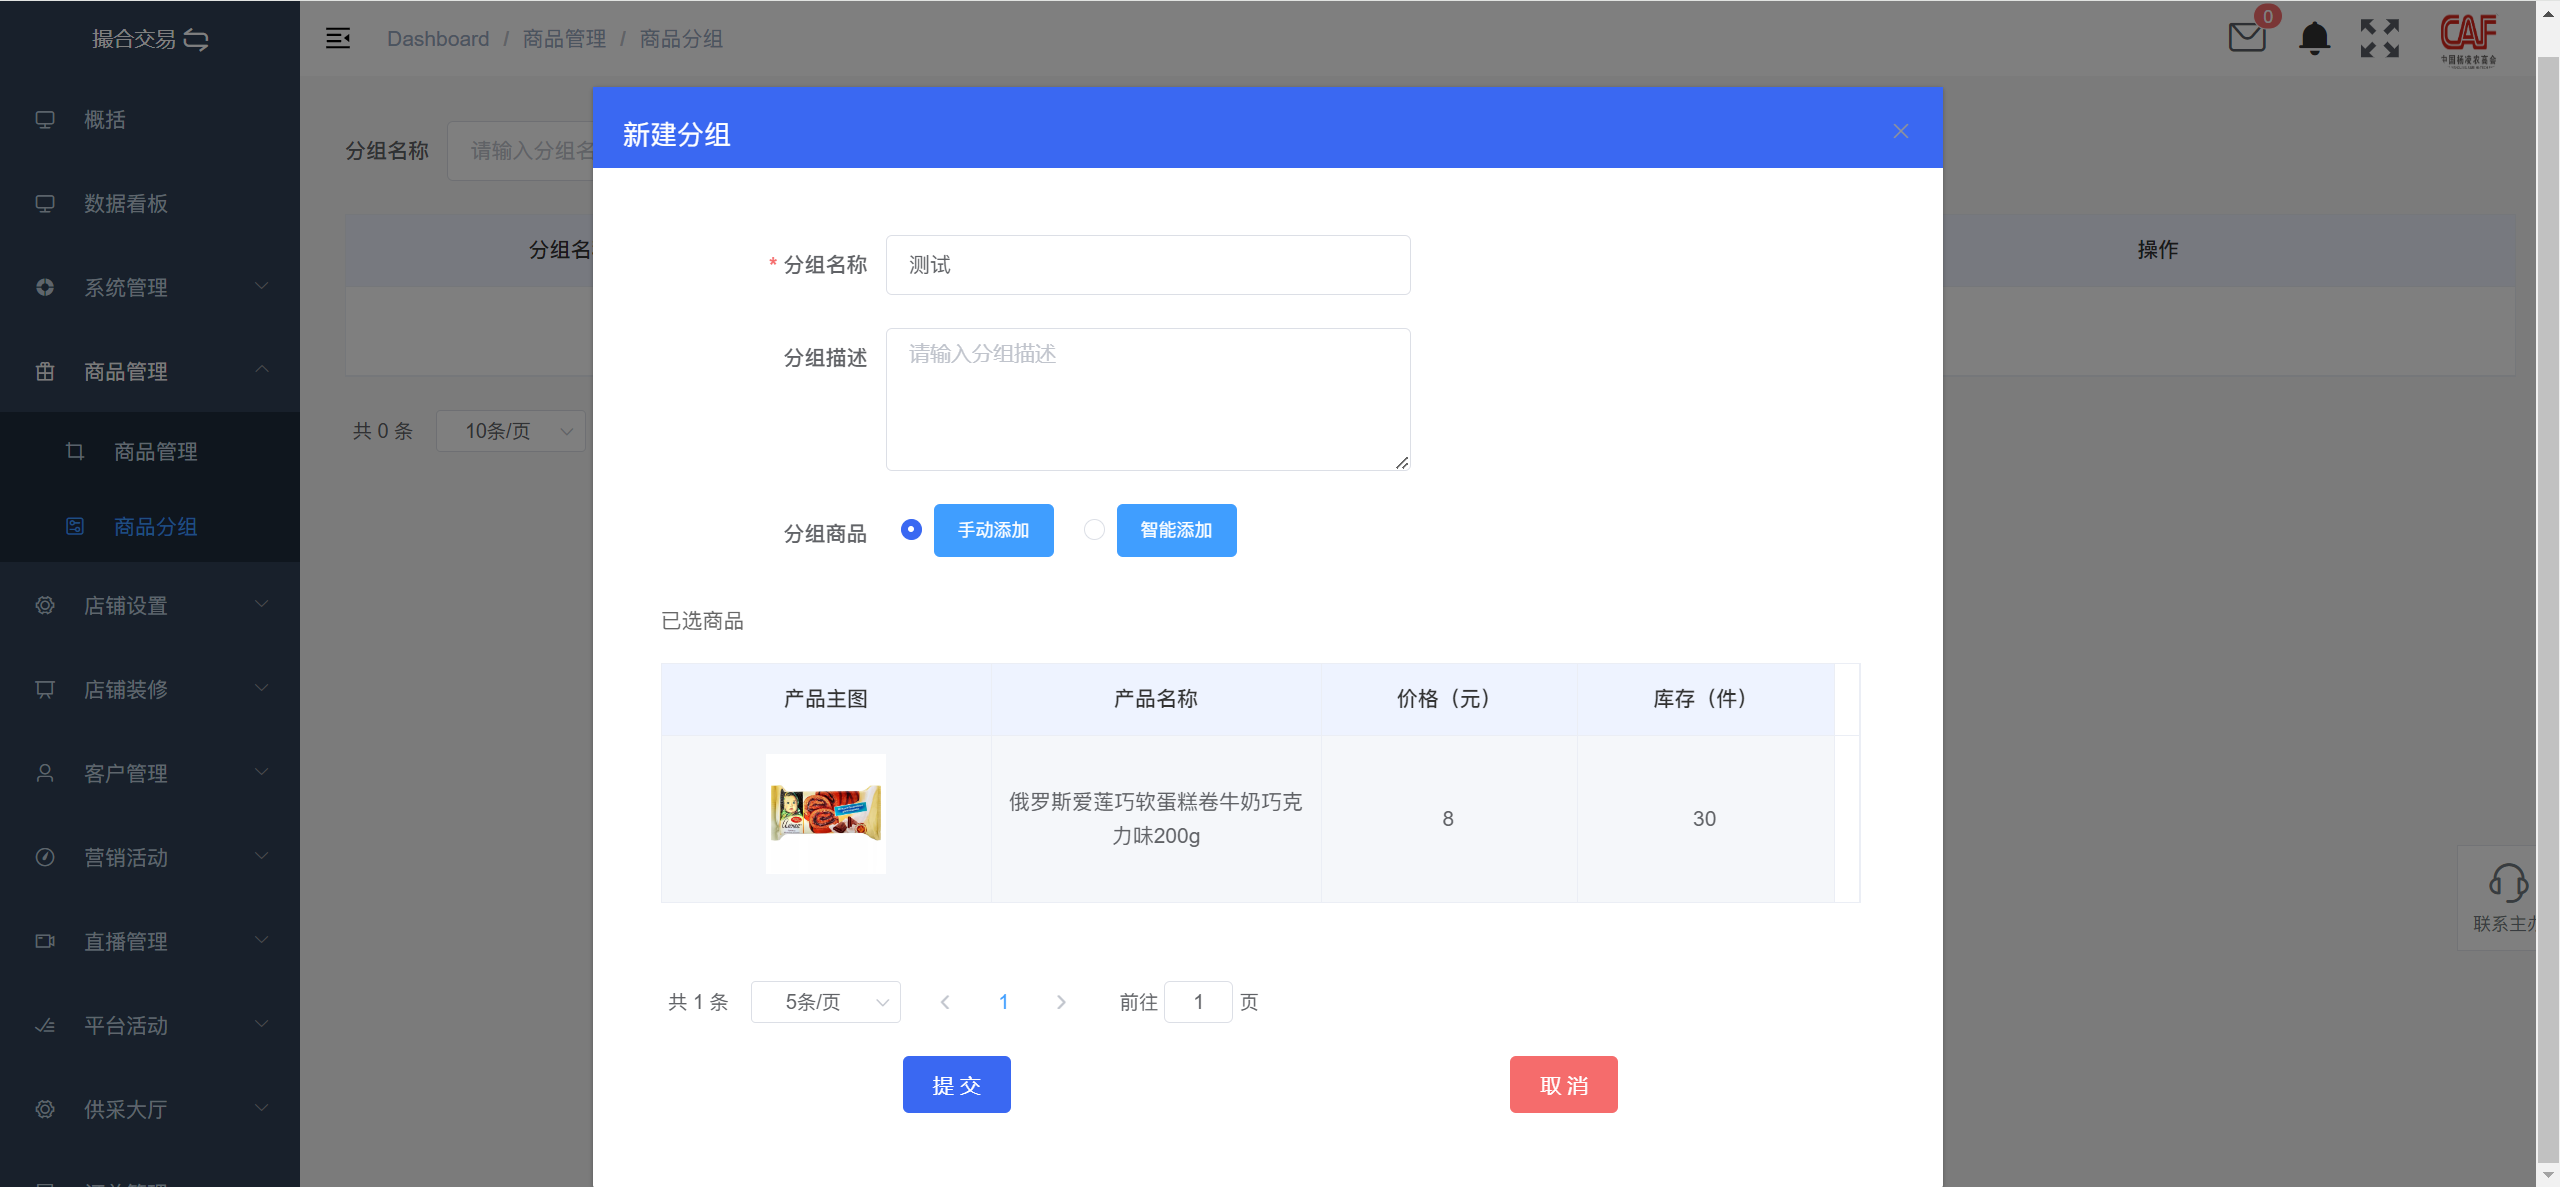2560x1187 pixels.
Task: Close the 新建分组 dialog with X
Action: (1901, 131)
